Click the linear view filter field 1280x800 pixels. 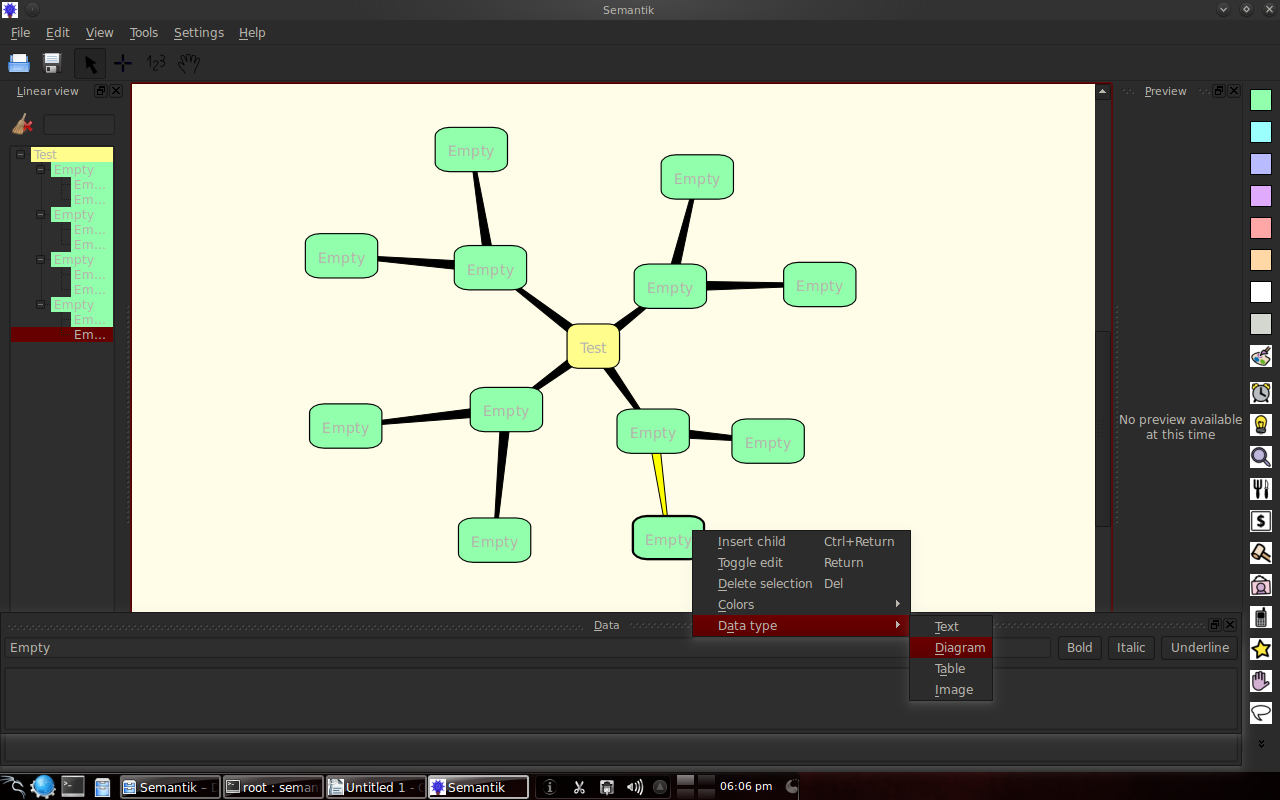tap(79, 125)
